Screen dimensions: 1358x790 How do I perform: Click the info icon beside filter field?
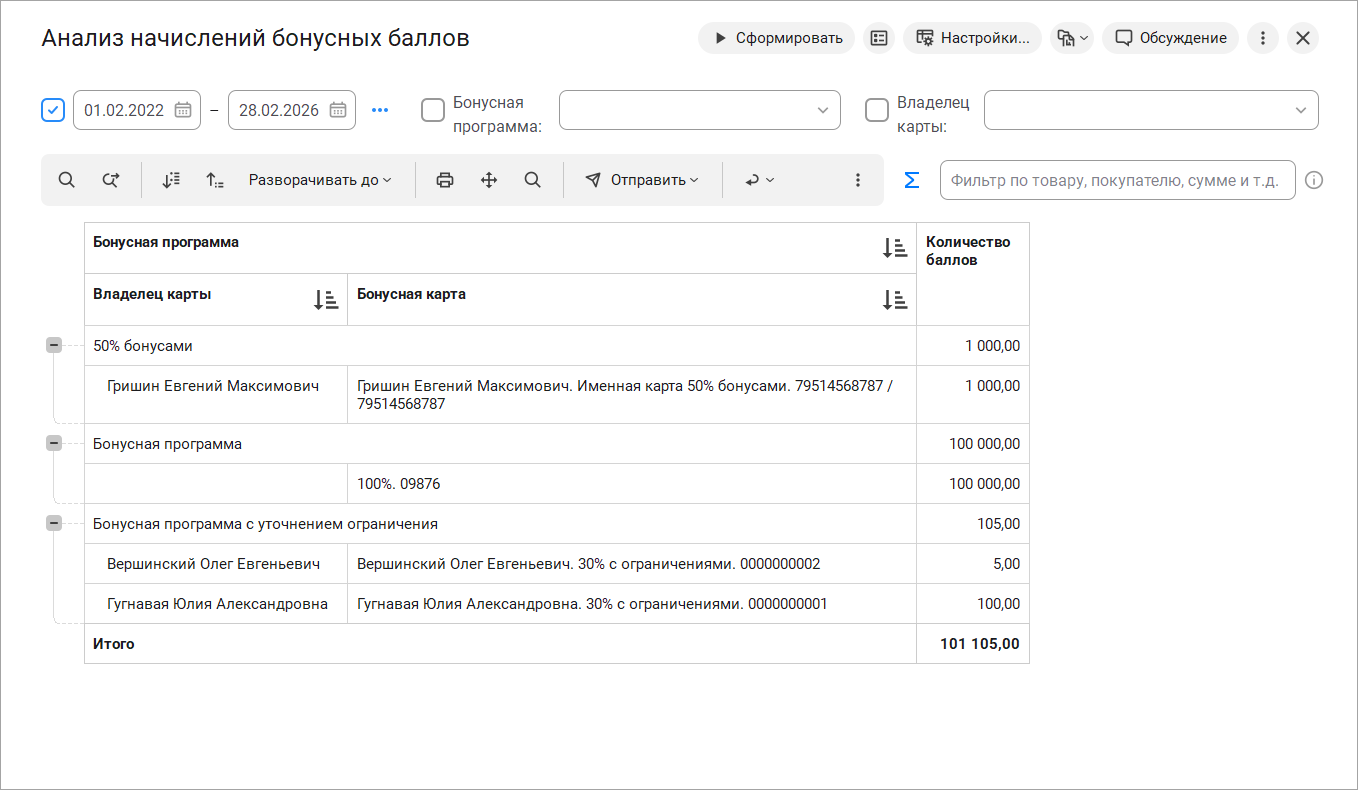pyautogui.click(x=1314, y=180)
